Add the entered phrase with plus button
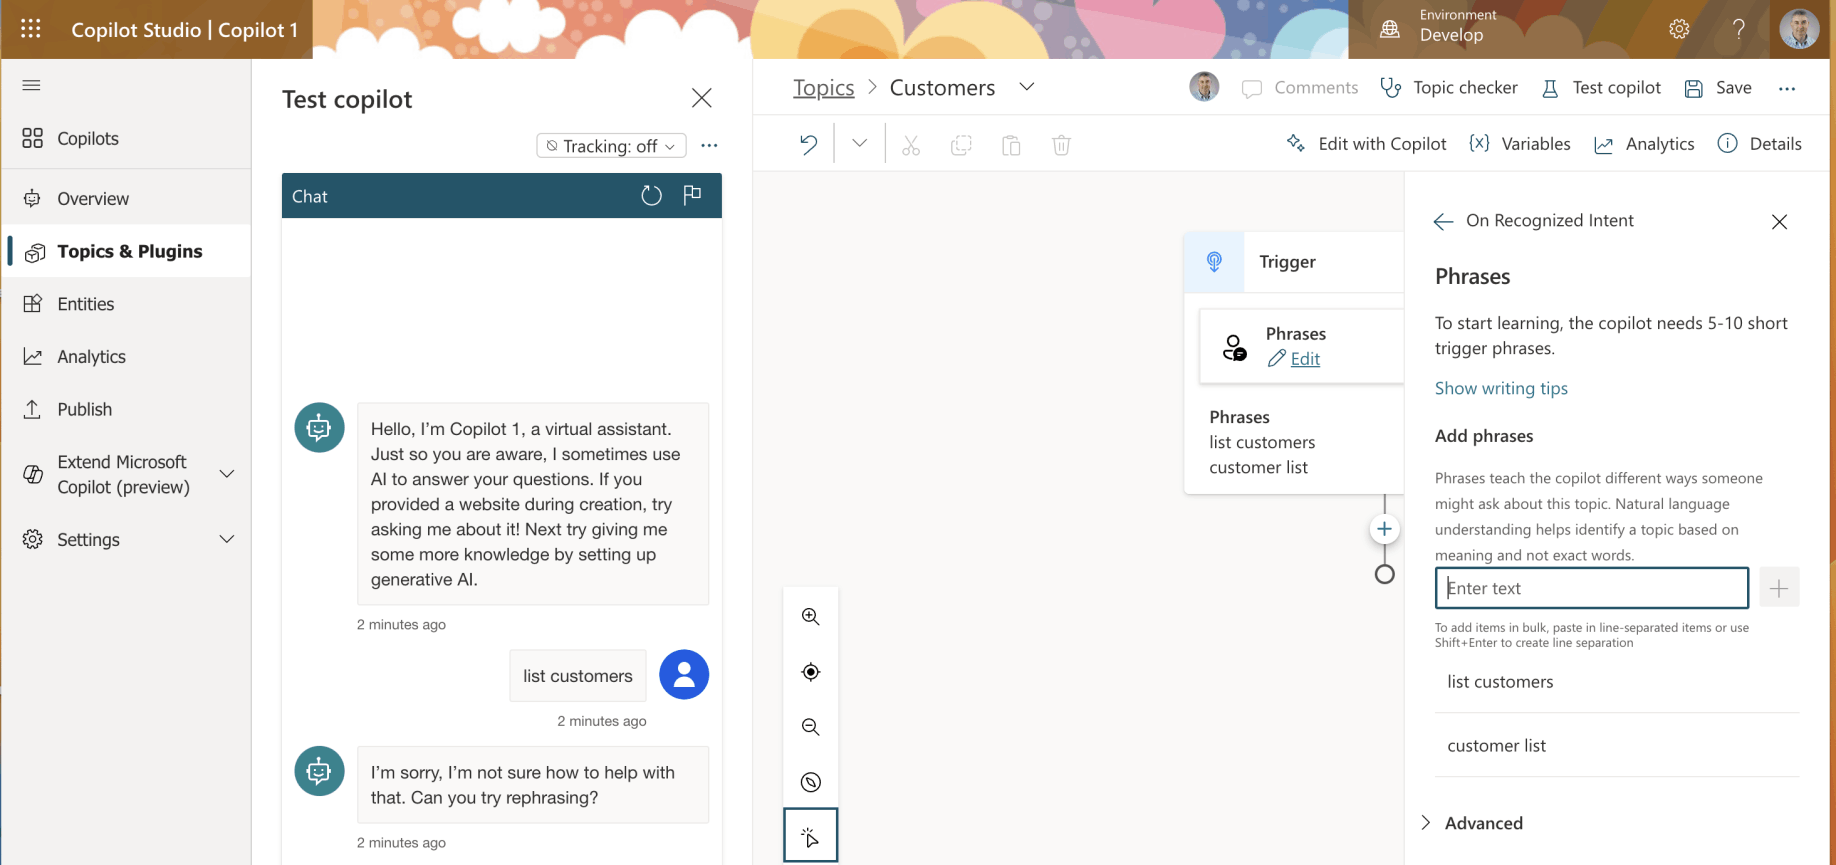 click(x=1779, y=588)
